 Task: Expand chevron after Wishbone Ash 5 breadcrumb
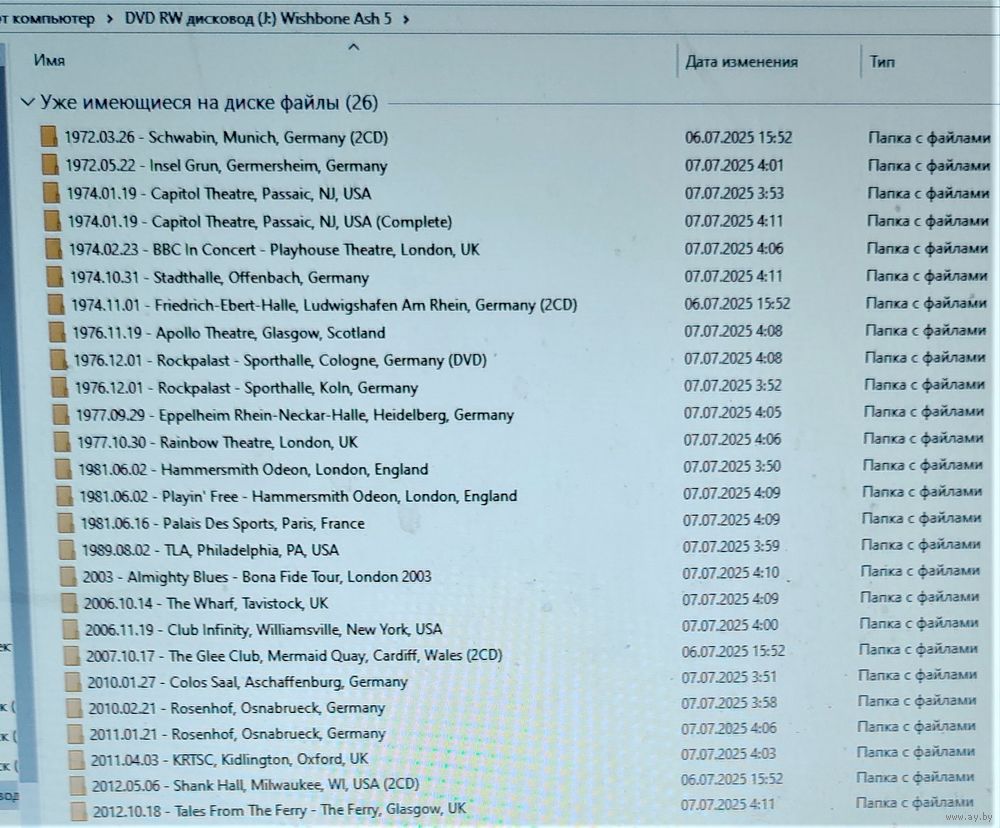click(406, 19)
